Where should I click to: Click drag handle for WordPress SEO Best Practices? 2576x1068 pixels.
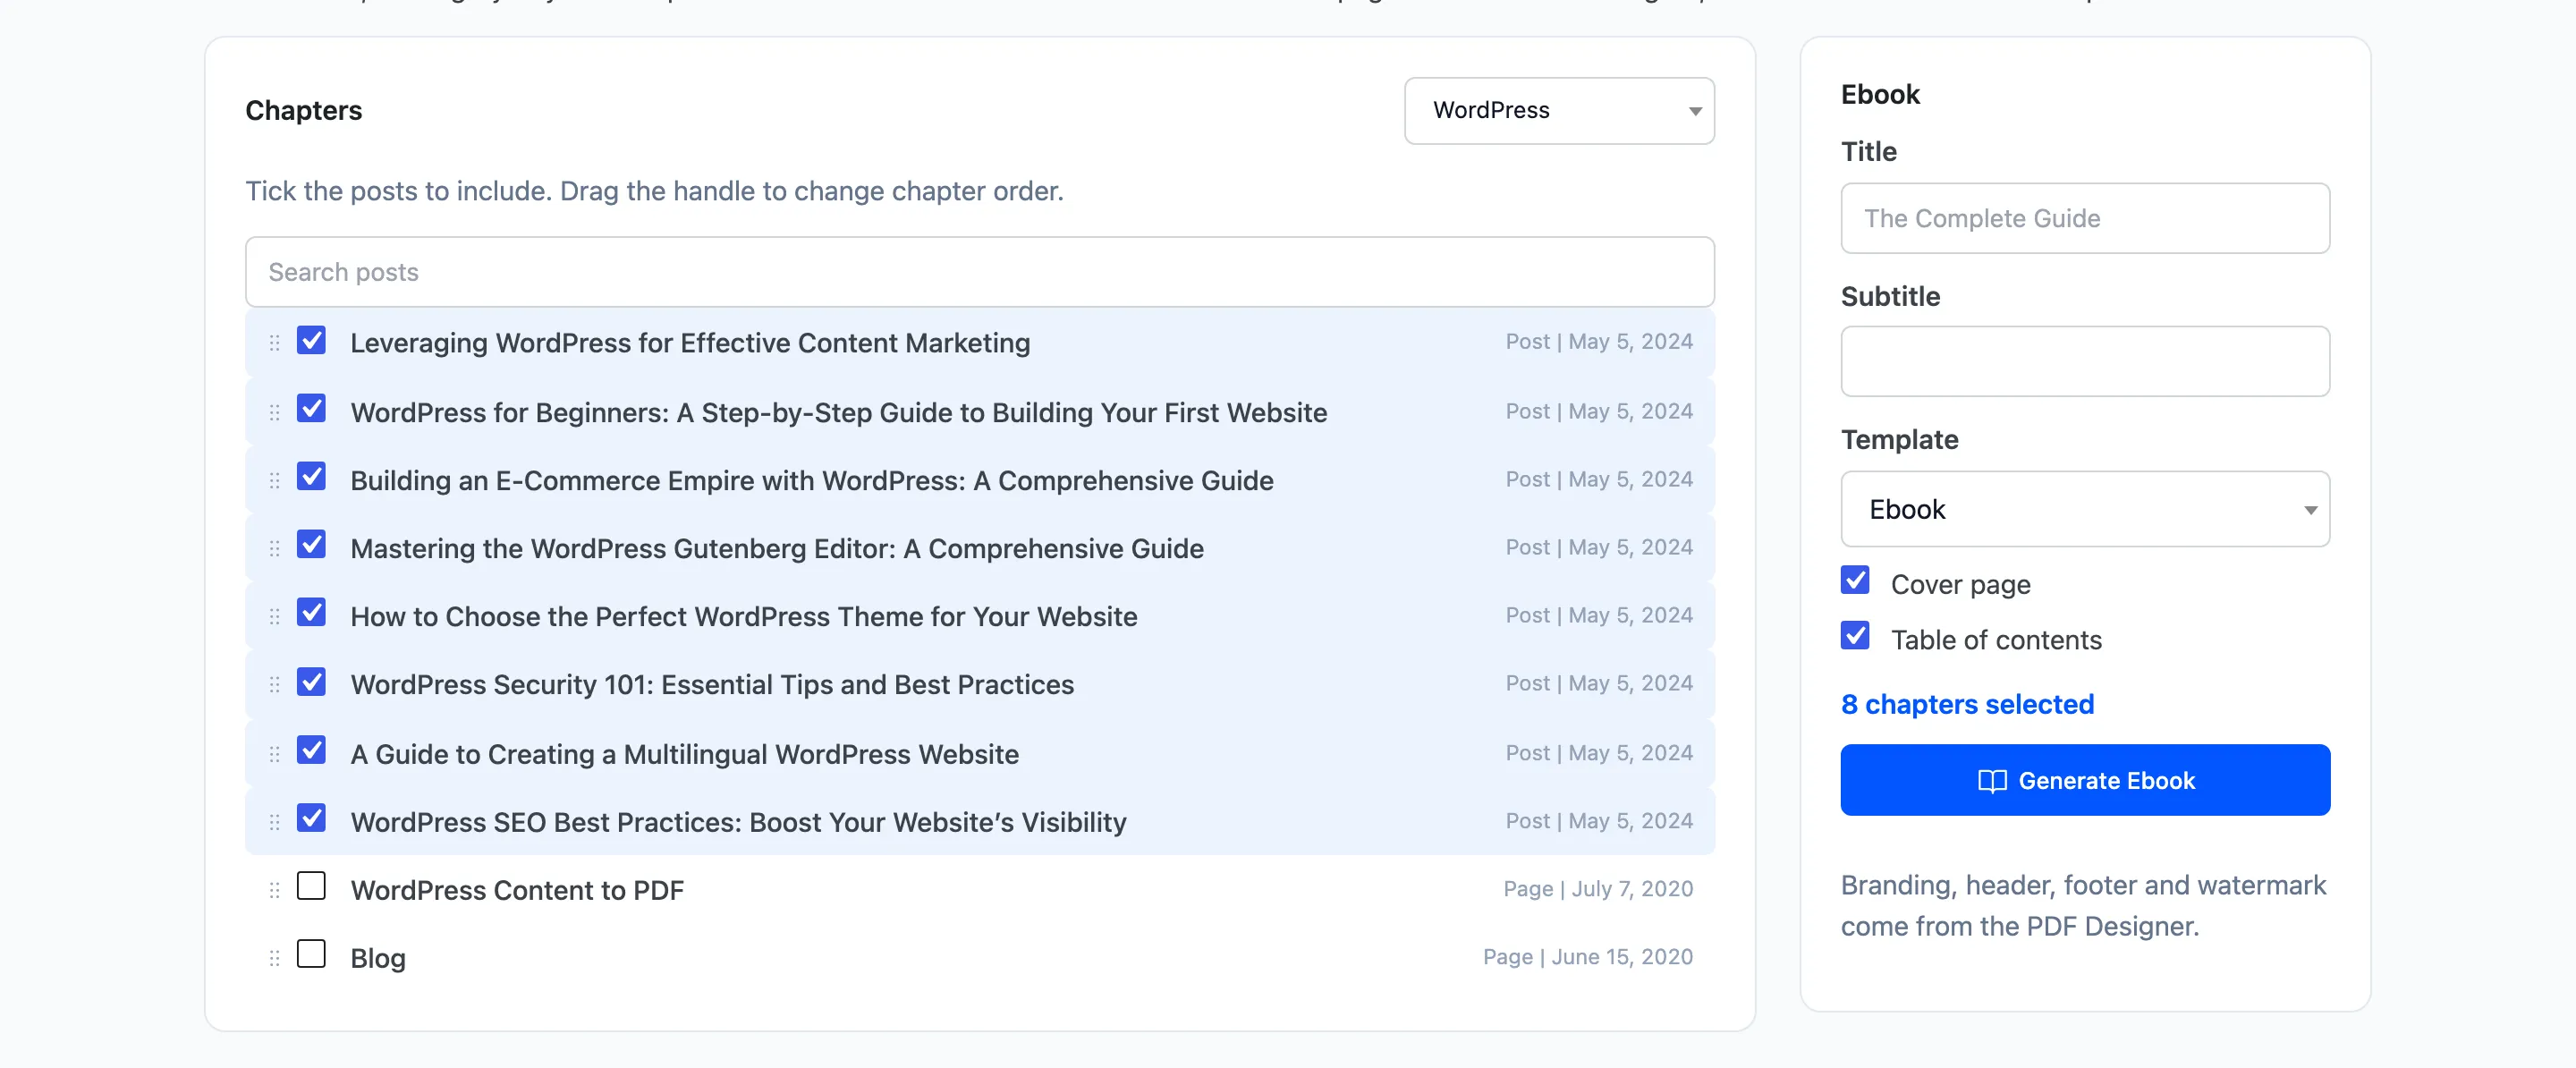pos(274,822)
